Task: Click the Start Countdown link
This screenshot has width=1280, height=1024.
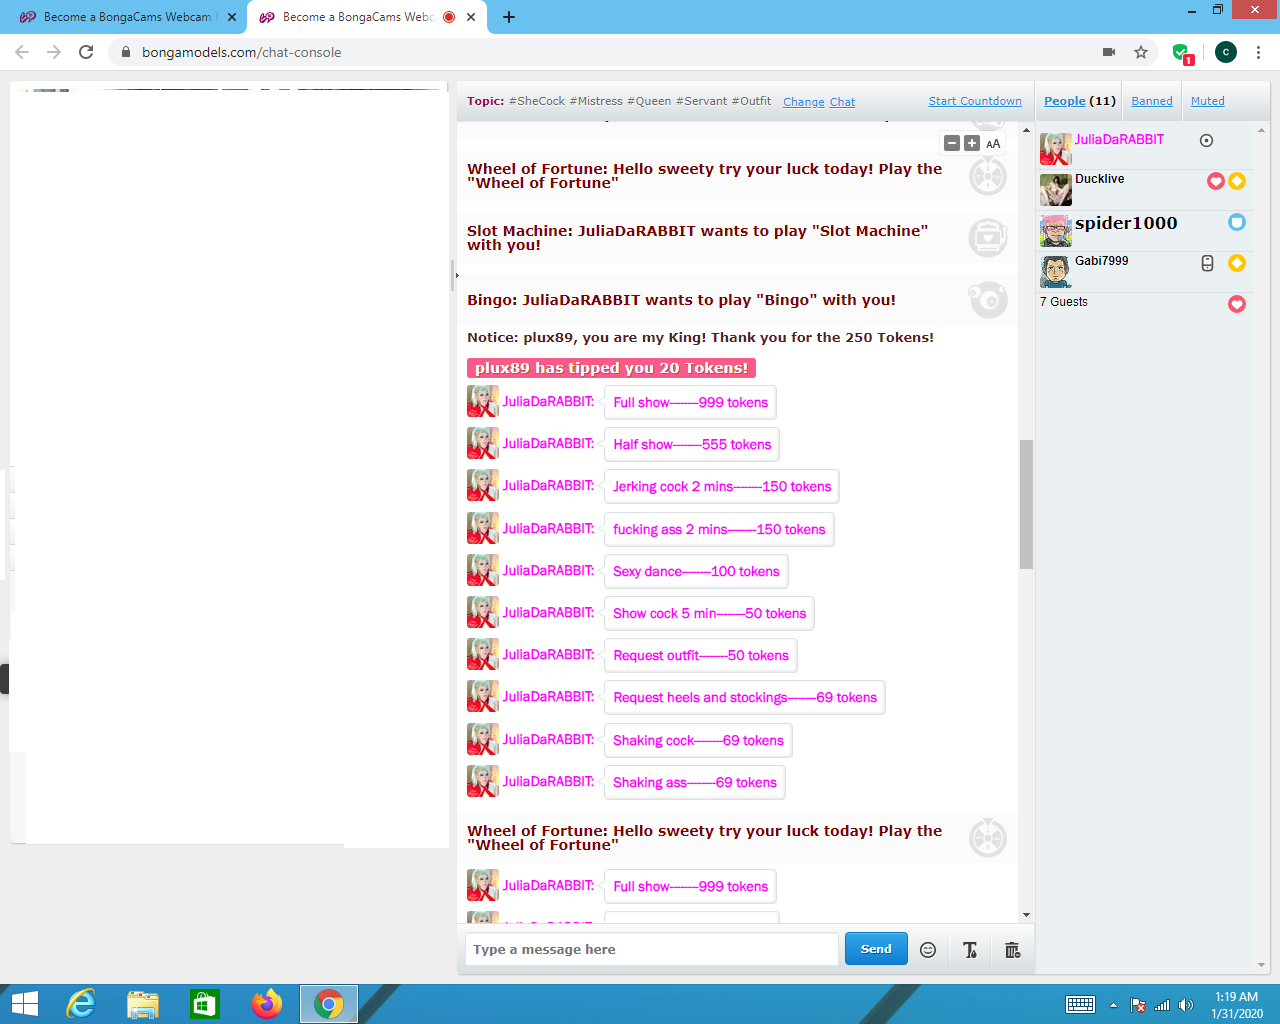Action: [975, 101]
